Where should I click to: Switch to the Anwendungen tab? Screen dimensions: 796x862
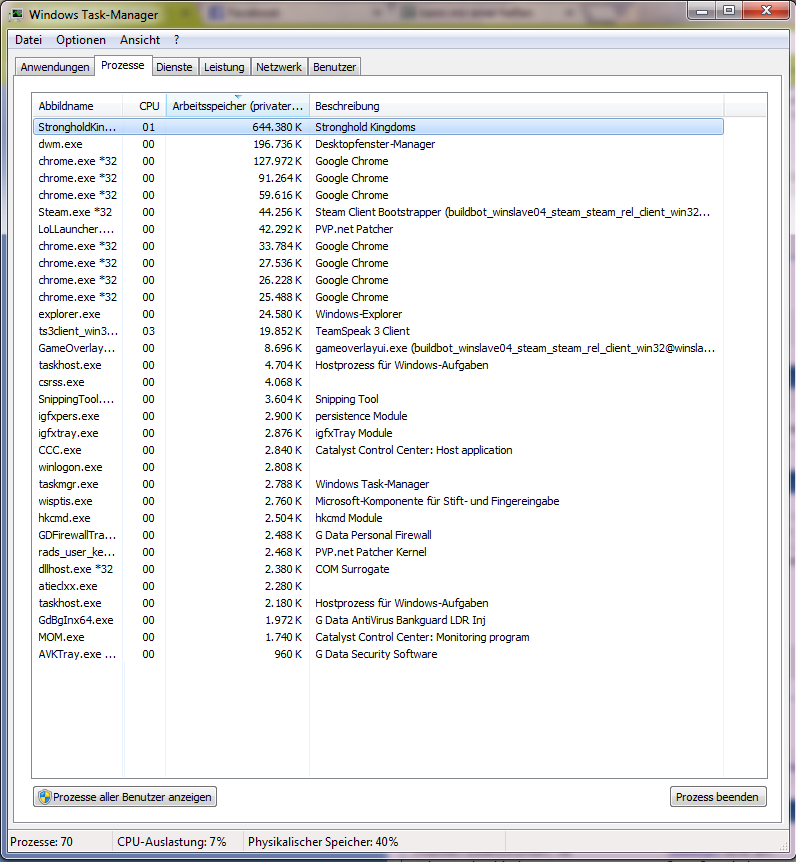(x=55, y=67)
